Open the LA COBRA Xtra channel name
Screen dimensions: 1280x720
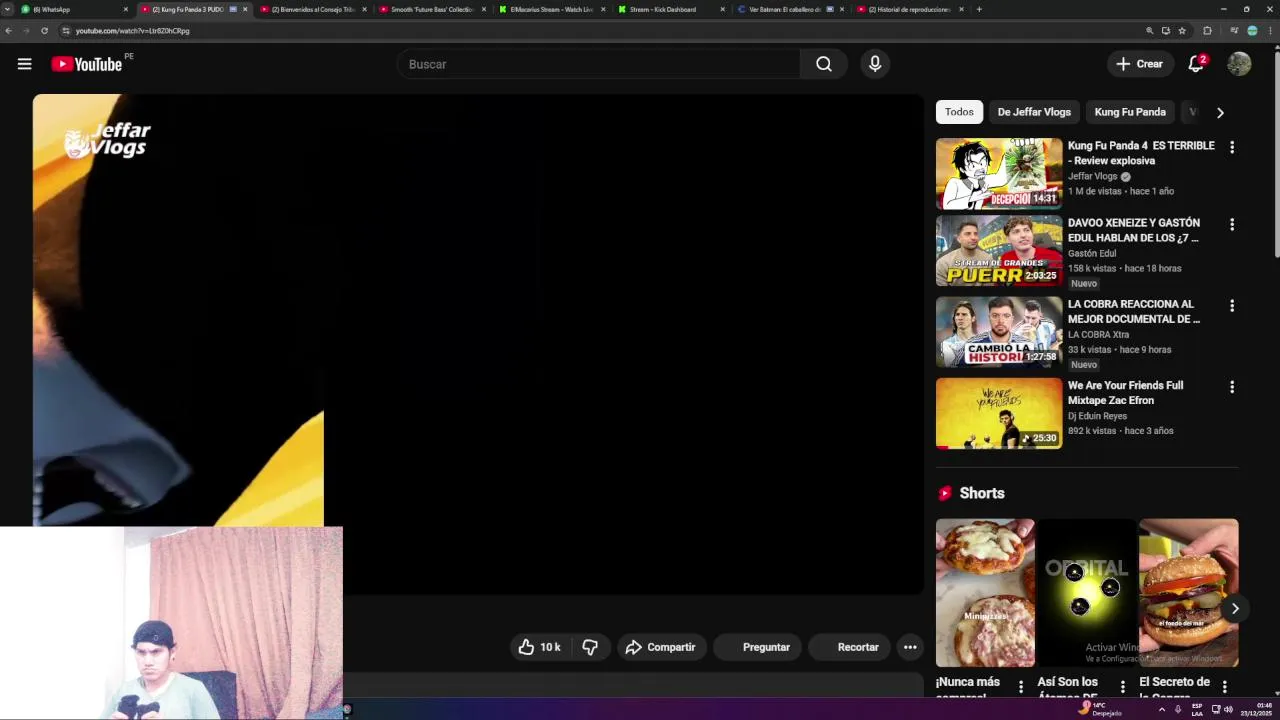point(1098,334)
